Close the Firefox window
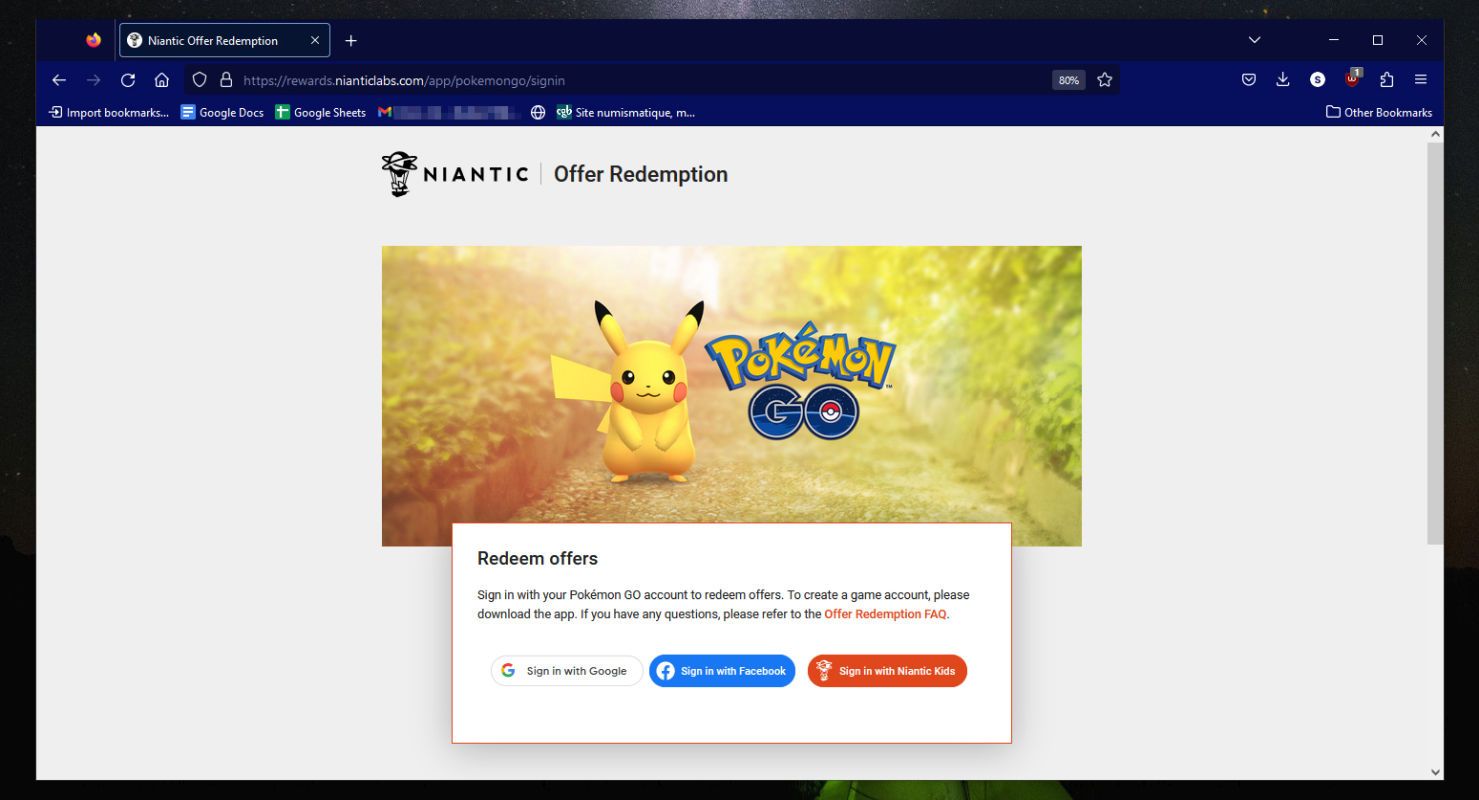This screenshot has height=800, width=1479. 1422,41
